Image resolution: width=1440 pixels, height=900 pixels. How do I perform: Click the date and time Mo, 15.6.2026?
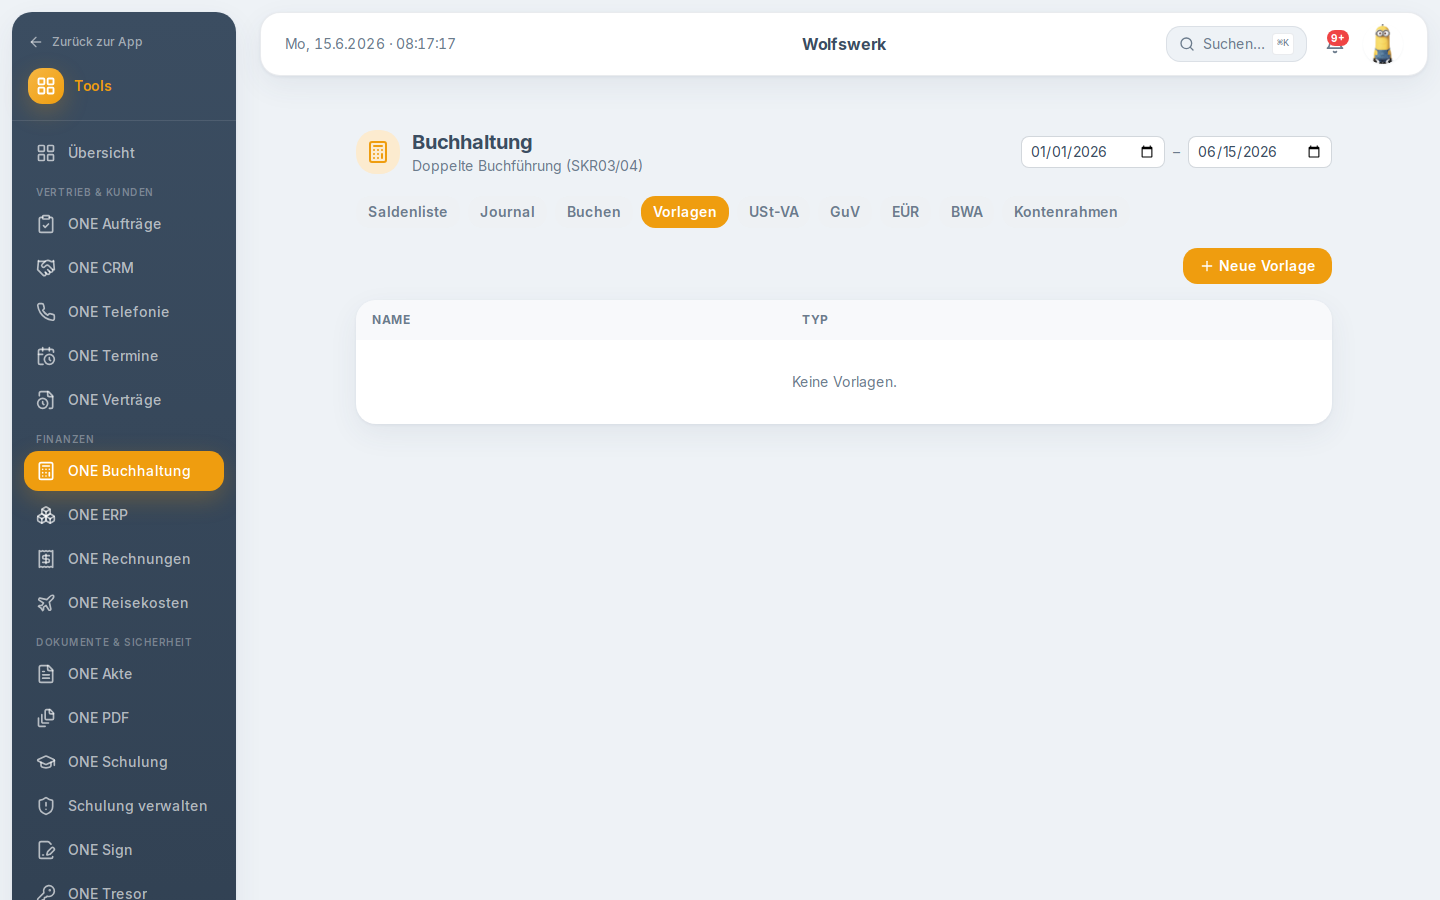[x=370, y=44]
